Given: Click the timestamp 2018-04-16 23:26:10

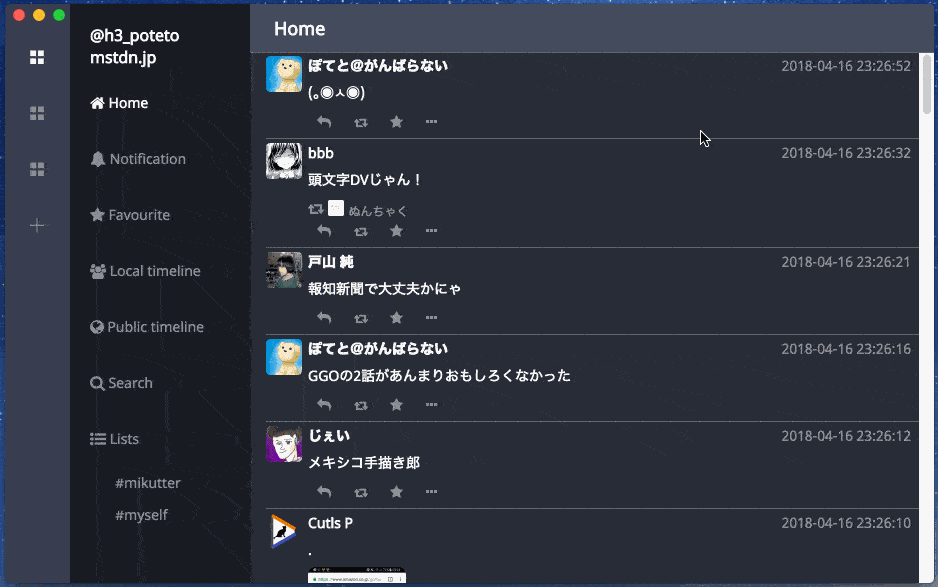Looking at the screenshot, I should pyautogui.click(x=846, y=523).
